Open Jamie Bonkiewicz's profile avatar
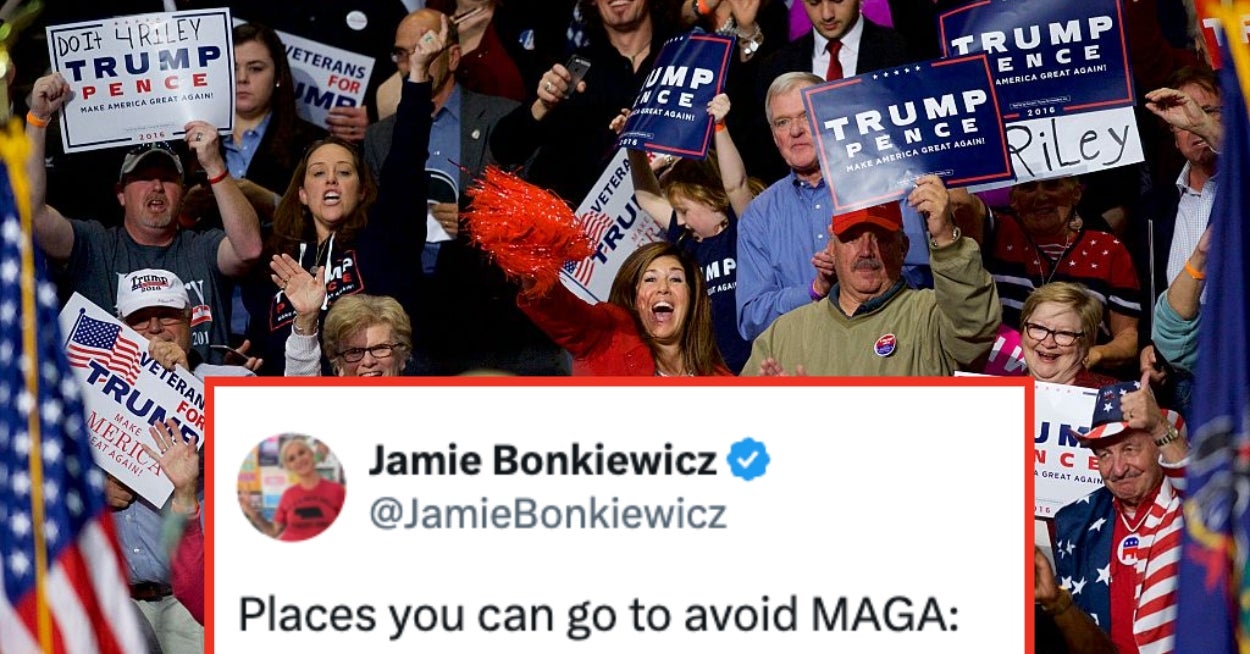Image resolution: width=1250 pixels, height=654 pixels. pyautogui.click(x=291, y=487)
